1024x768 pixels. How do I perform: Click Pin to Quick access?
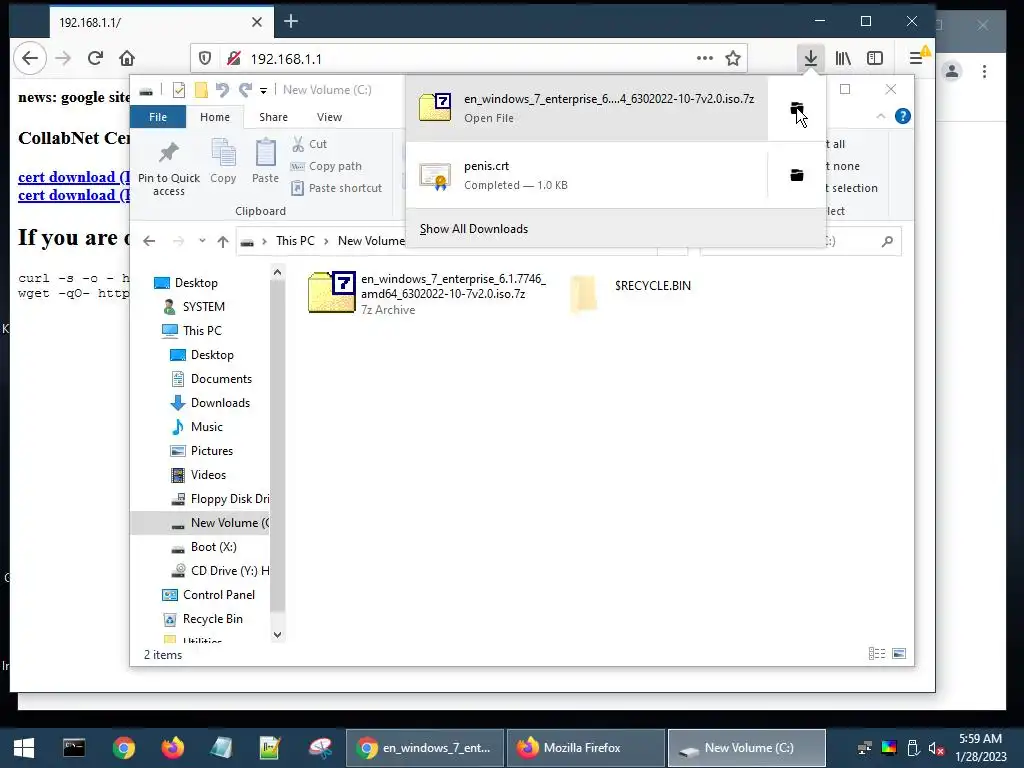coord(168,168)
